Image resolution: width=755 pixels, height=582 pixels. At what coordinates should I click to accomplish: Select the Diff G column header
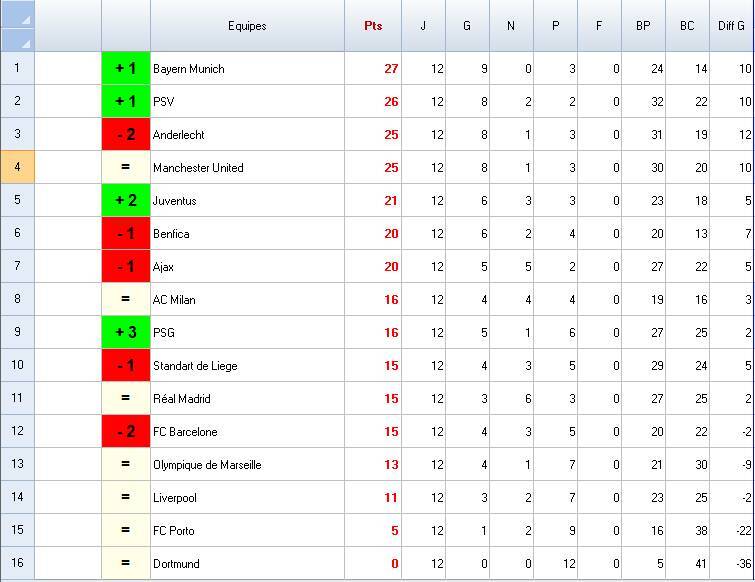[732, 26]
